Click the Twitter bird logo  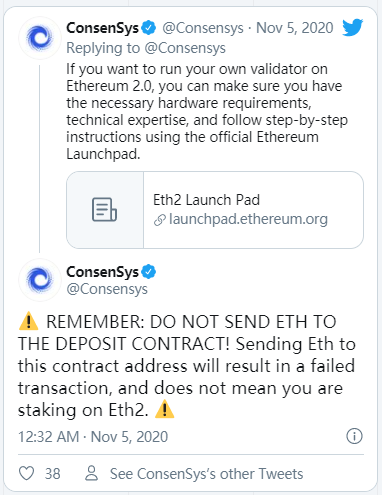pyautogui.click(x=353, y=27)
